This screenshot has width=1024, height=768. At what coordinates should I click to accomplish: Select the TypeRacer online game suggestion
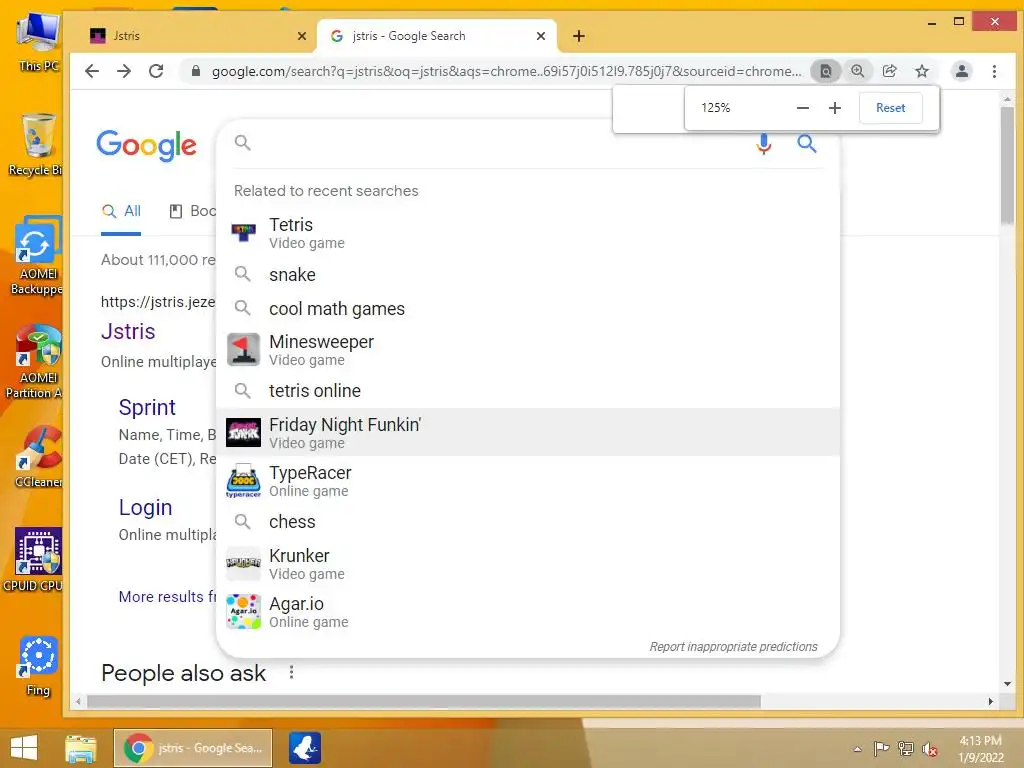click(x=528, y=481)
